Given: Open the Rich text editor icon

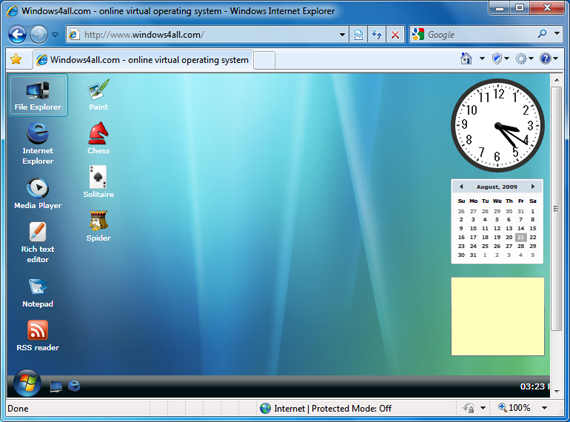Looking at the screenshot, I should (38, 242).
